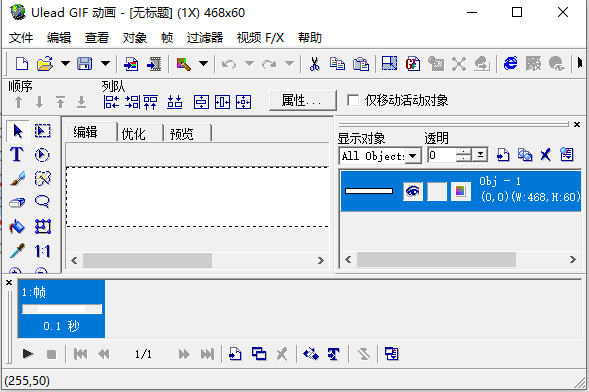Screen dimensions: 589x392
Task: Select the Magic wand selection tool
Action: [x=42, y=179]
